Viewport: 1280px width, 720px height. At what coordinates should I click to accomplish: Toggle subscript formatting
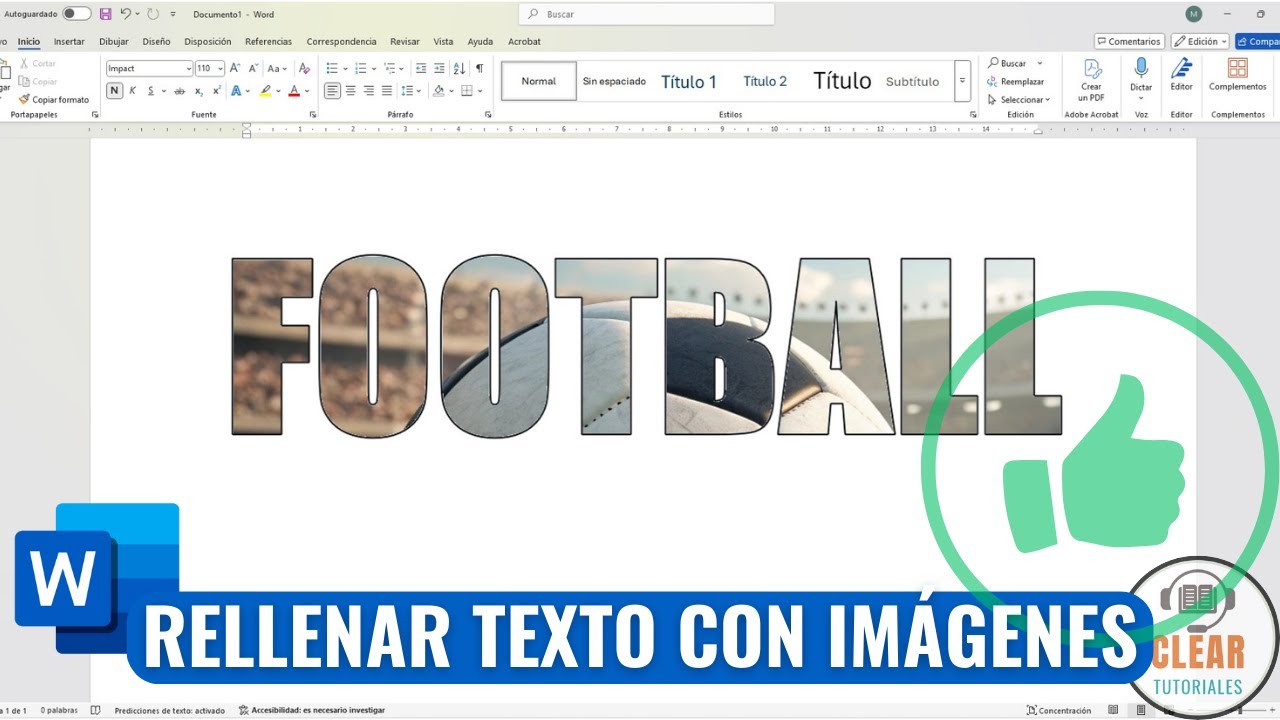[x=199, y=91]
